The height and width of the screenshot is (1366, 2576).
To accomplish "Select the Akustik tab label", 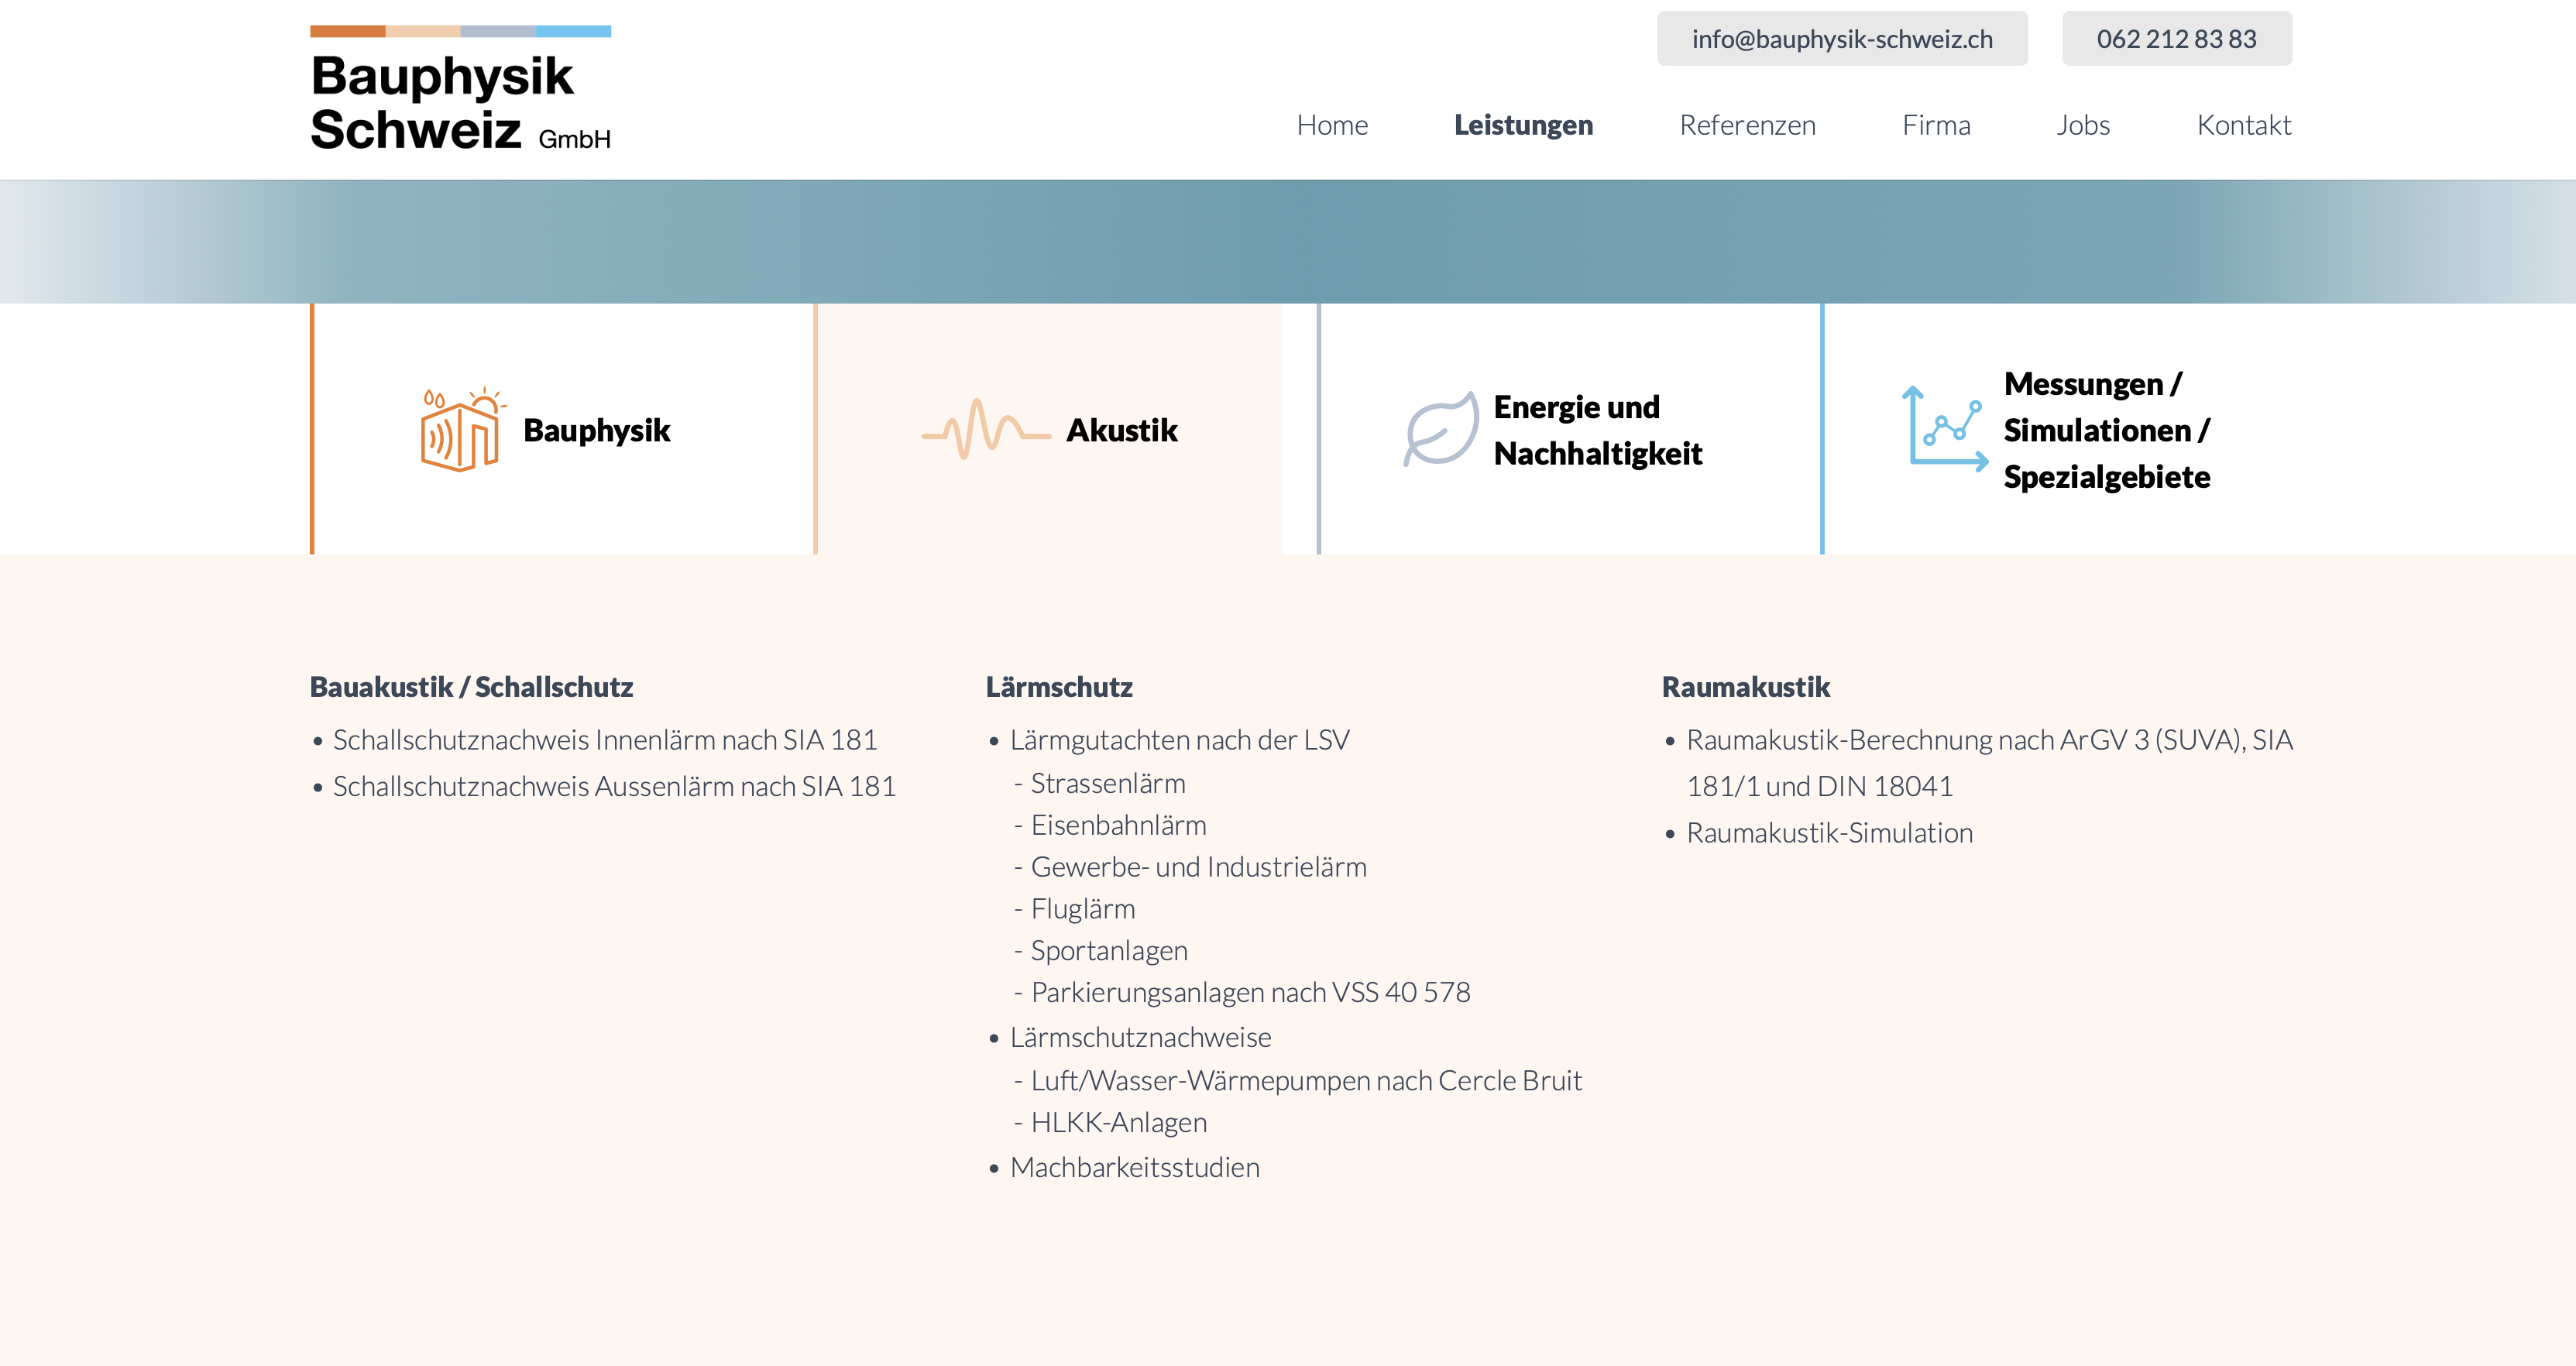I will click(1122, 430).
